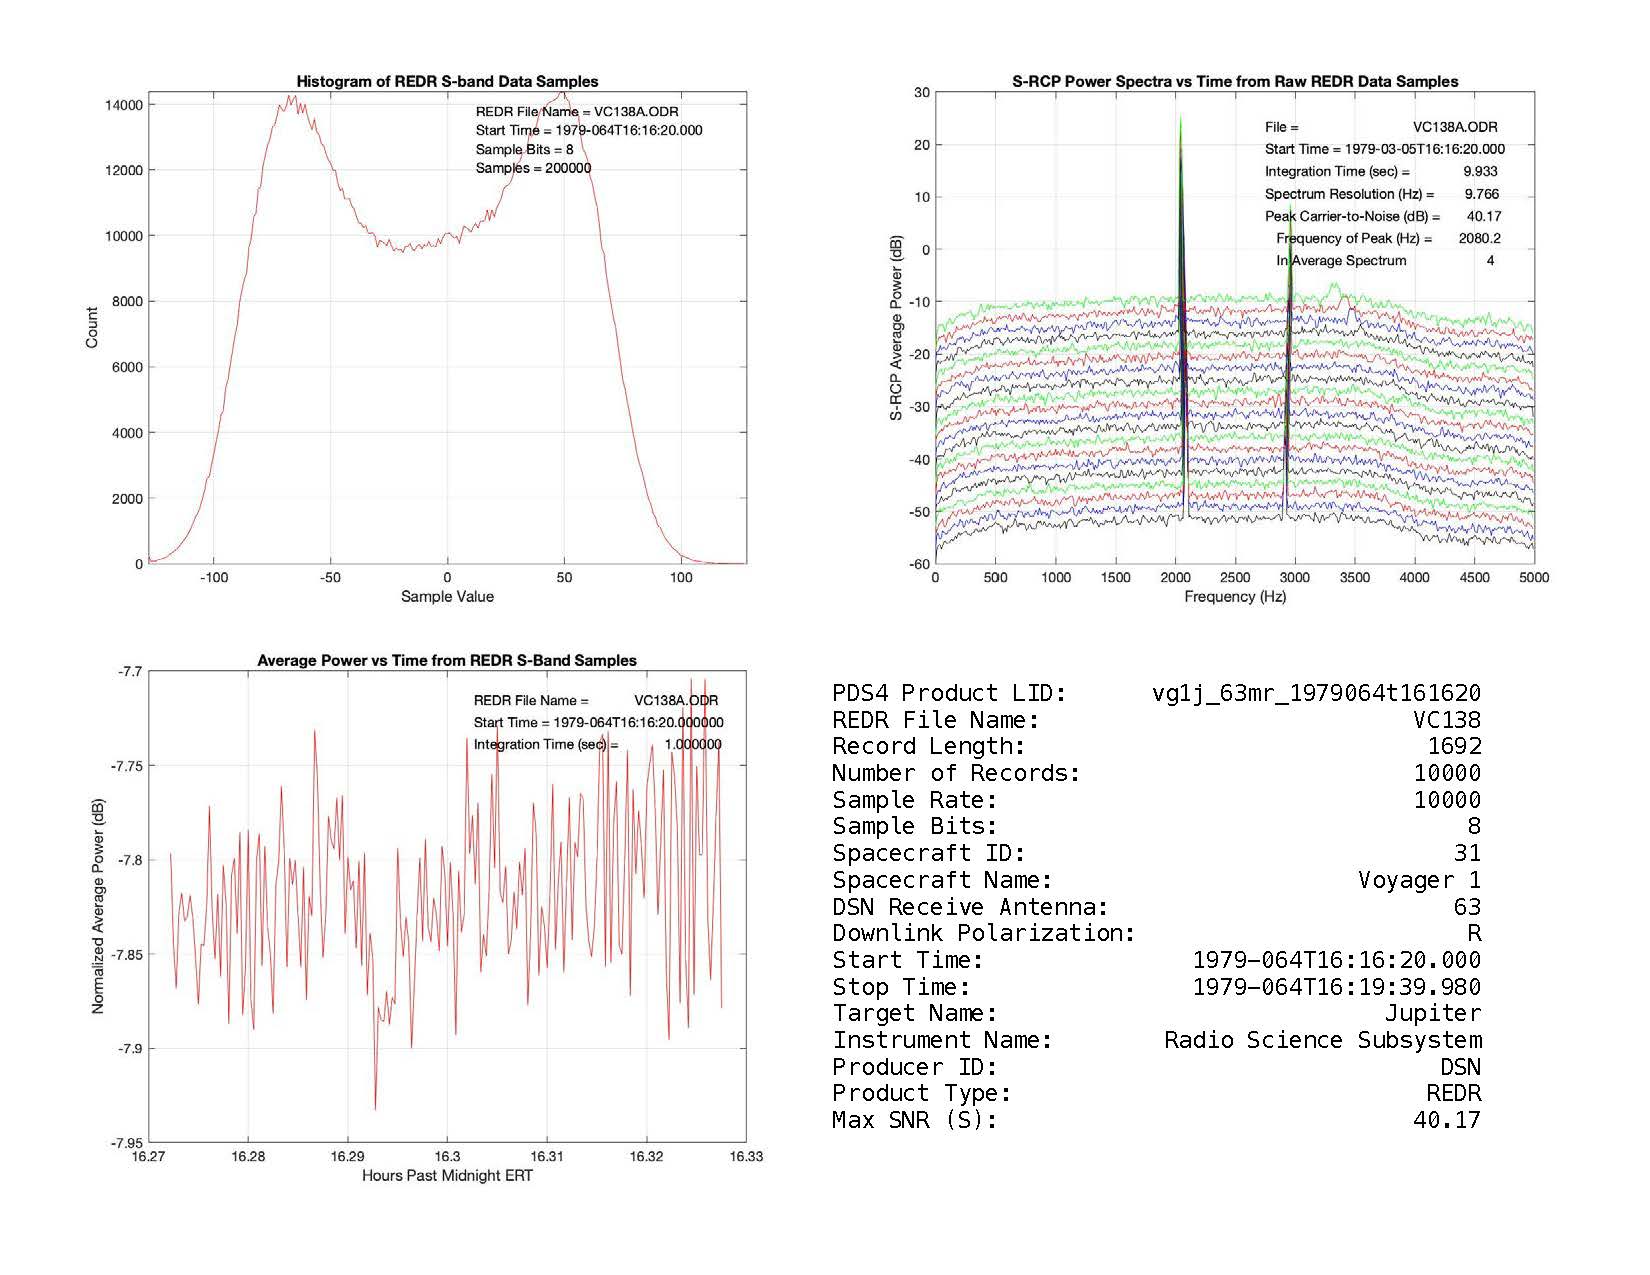Click the 'Sample Value' x-axis label
This screenshot has width=1650, height=1275.
(447, 597)
